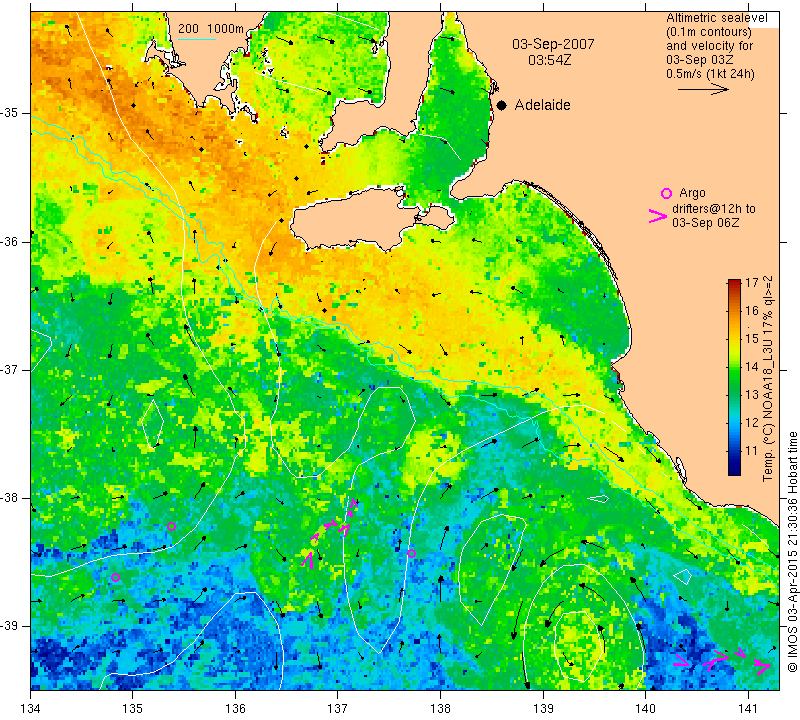Click the vertical 'Temp. (°C) NOAA18_L3U' colorbar title
This screenshot has height=720, width=800.
768,379
